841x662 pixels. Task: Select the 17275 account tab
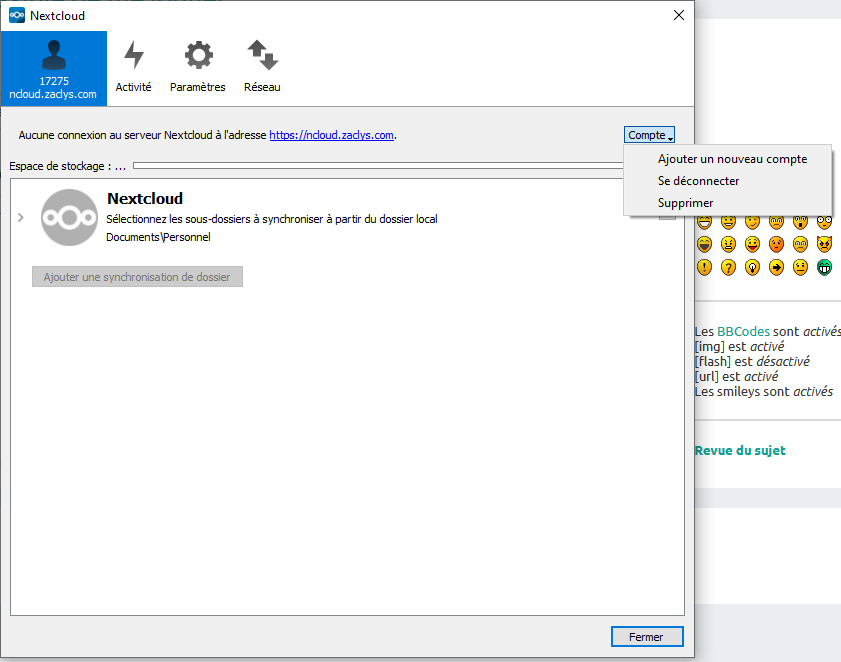[53, 68]
